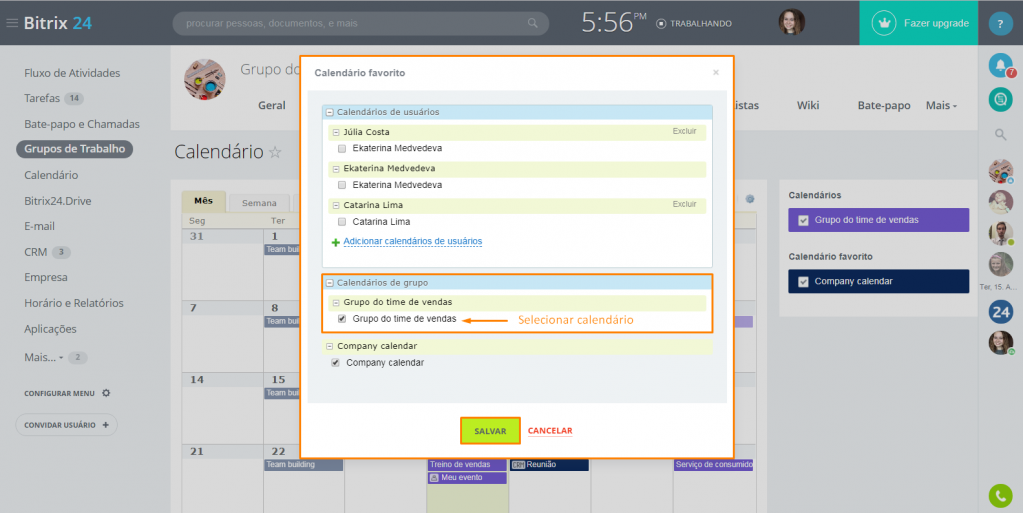1023x513 pixels.
Task: Click the CANCELAR link
Action: pos(550,431)
